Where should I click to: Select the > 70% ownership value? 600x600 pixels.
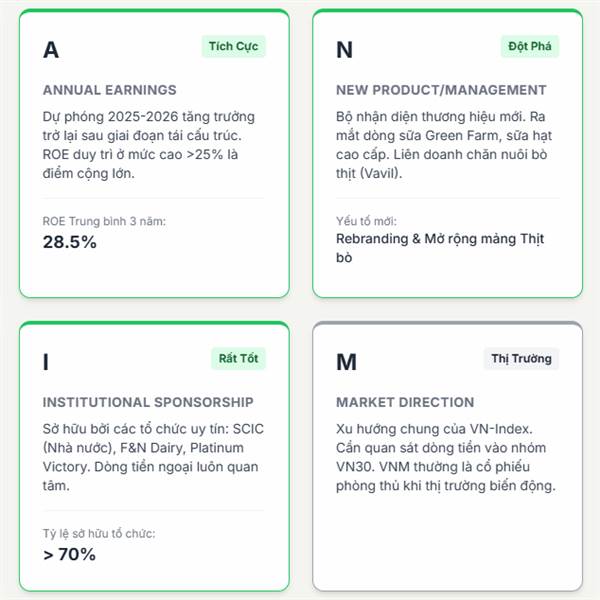click(x=69, y=554)
